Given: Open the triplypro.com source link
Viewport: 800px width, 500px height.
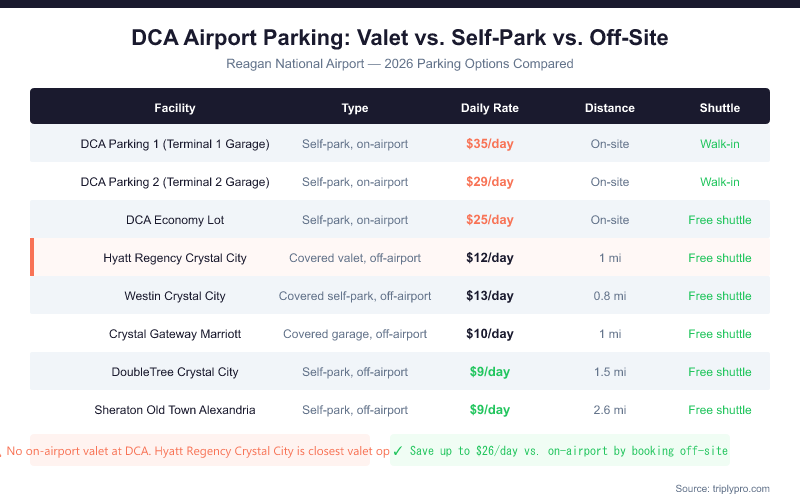Looking at the screenshot, I should 722,488.
